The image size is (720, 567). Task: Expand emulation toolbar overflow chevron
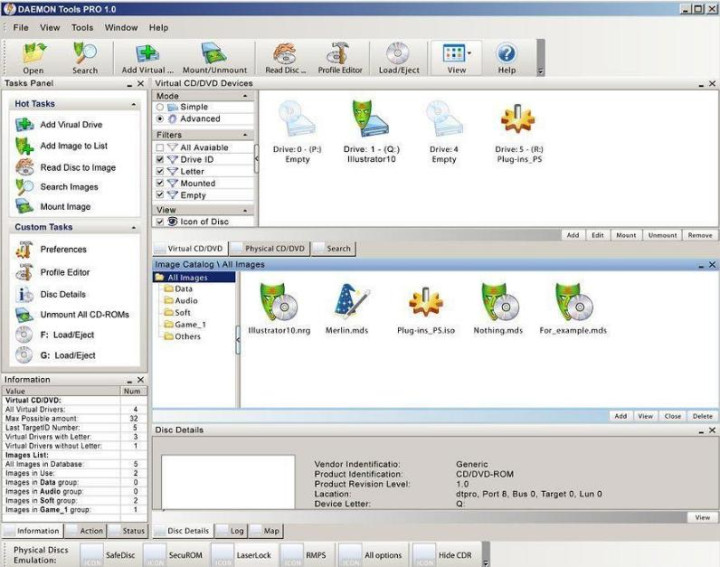point(486,562)
